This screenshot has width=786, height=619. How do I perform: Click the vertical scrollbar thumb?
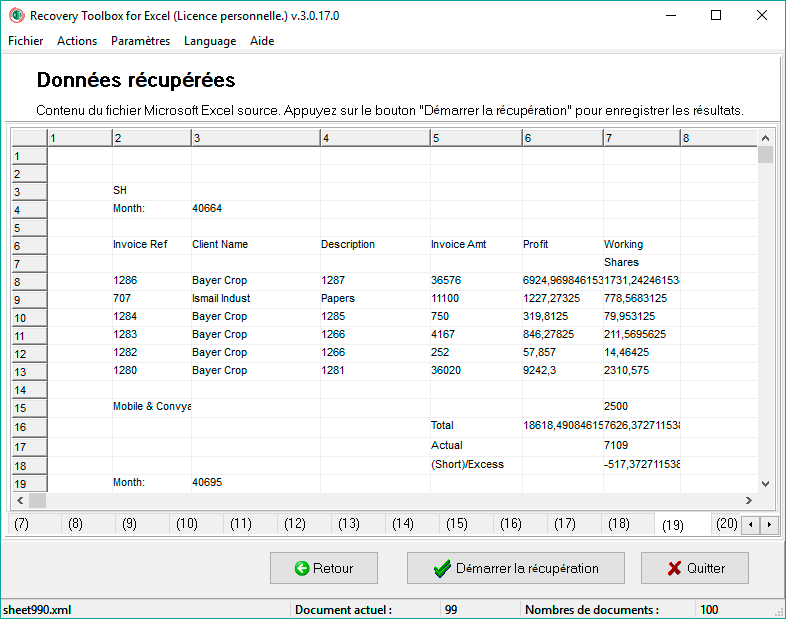(x=765, y=155)
